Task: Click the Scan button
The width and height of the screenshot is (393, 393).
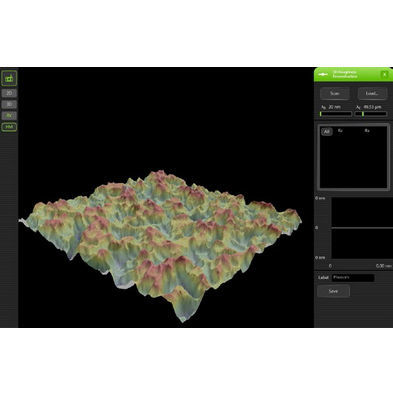Action: click(335, 94)
